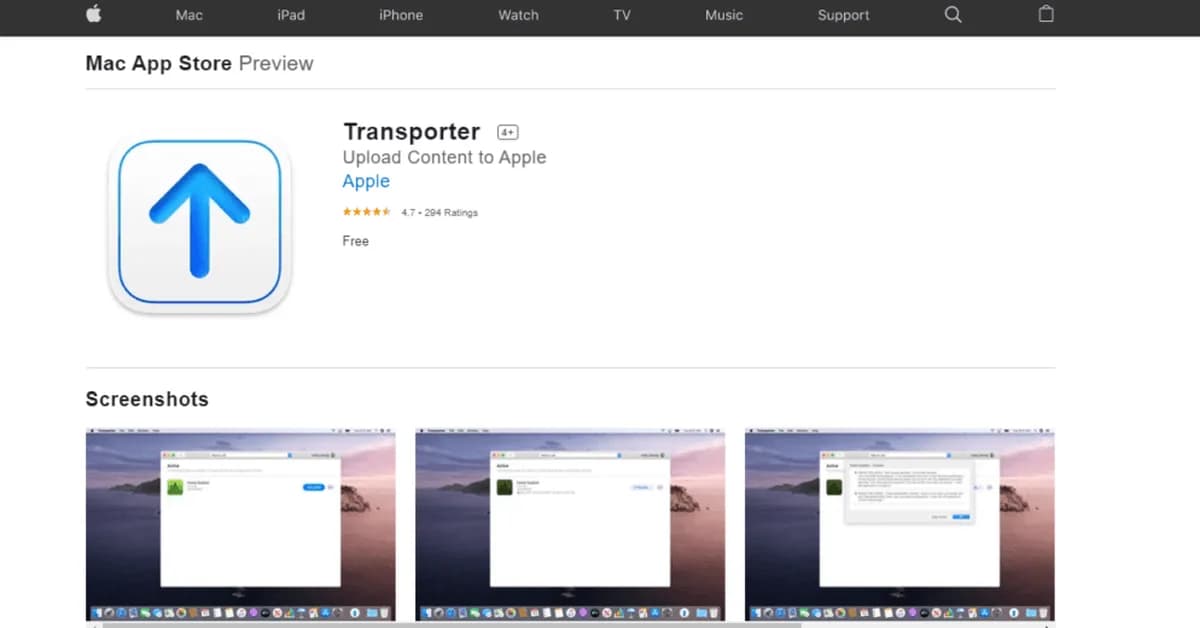The image size is (1200, 628).
Task: Click the 4+ age rating badge
Action: (x=507, y=132)
